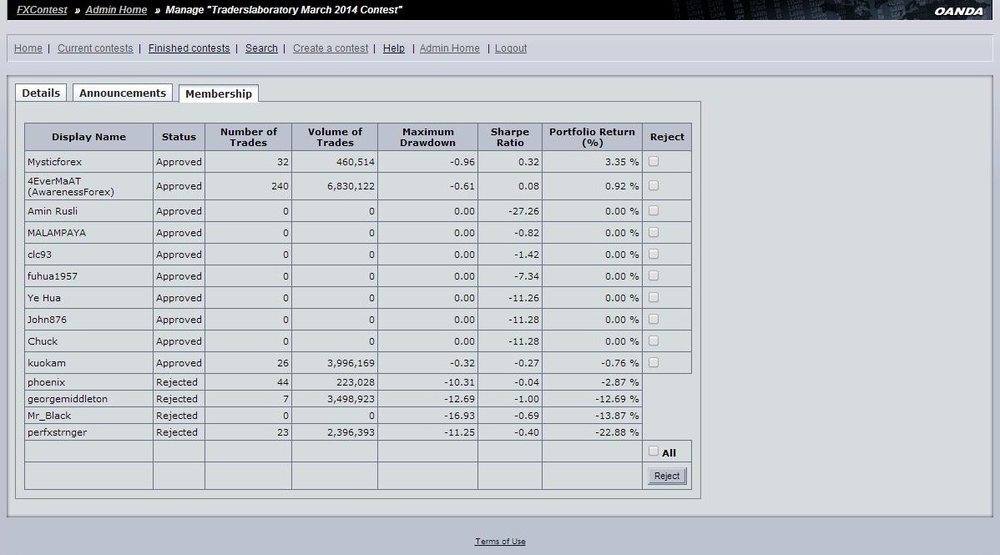Tick the Reject checkbox for 4EverMaAT
The width and height of the screenshot is (1000, 555).
654,186
